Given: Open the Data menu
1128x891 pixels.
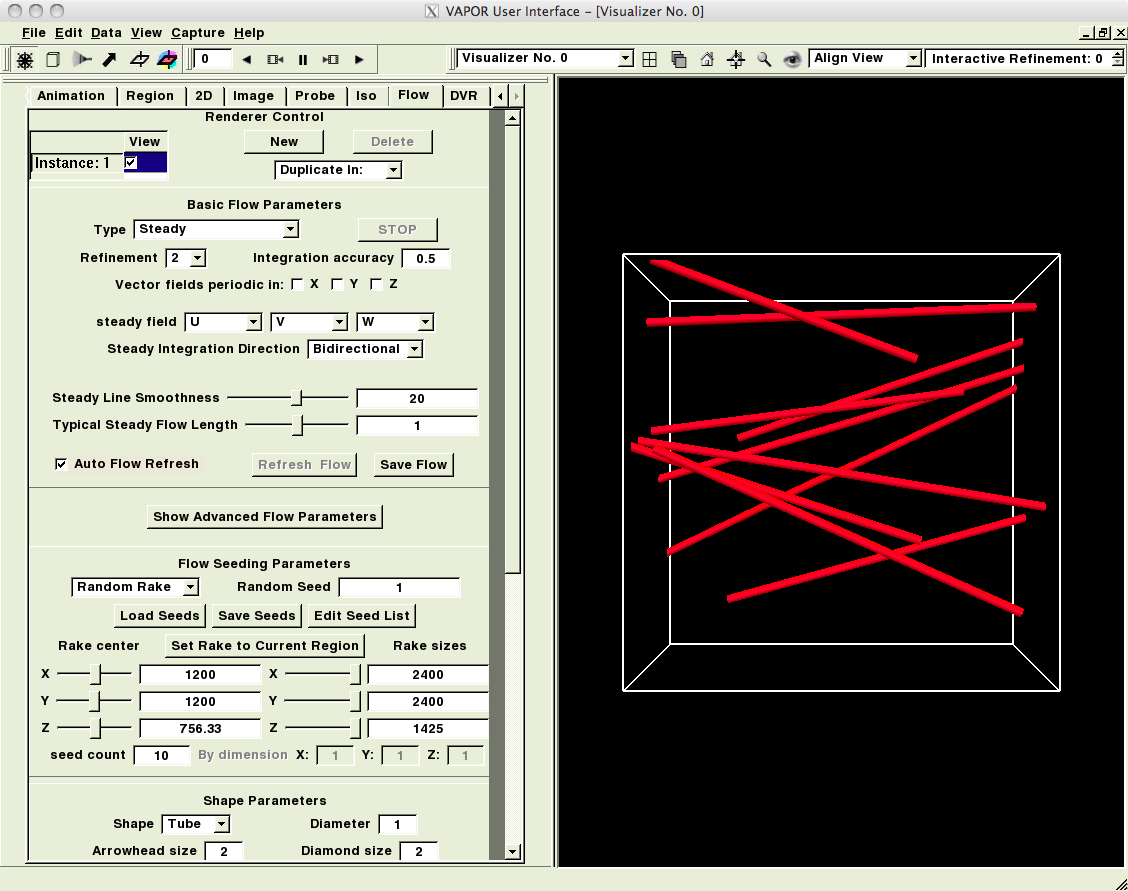Looking at the screenshot, I should (106, 33).
